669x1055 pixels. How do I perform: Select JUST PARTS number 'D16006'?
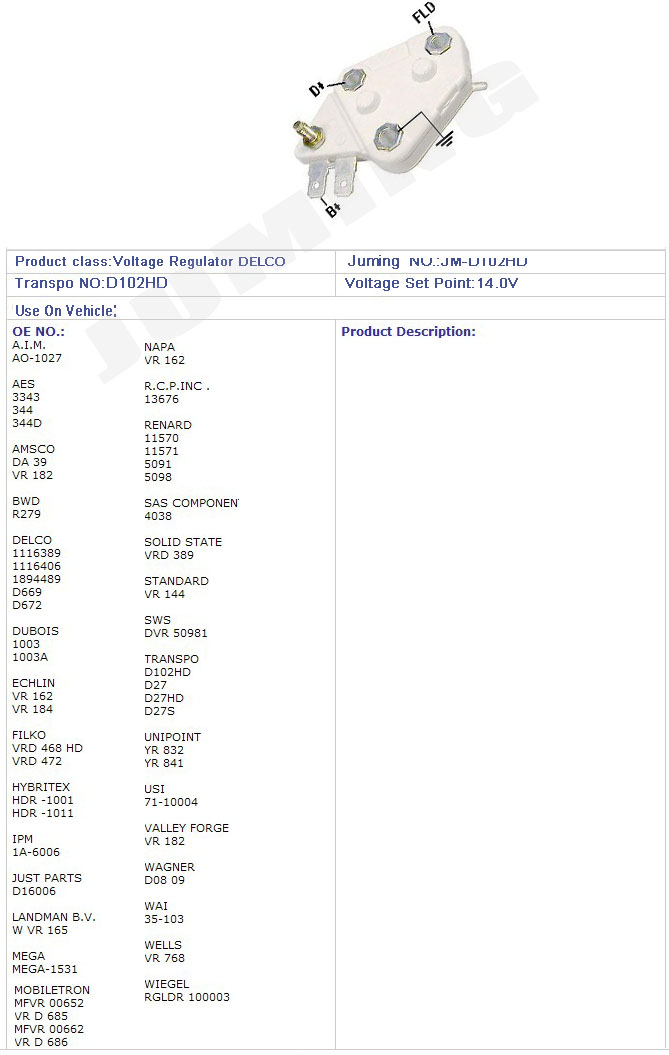pos(34,892)
